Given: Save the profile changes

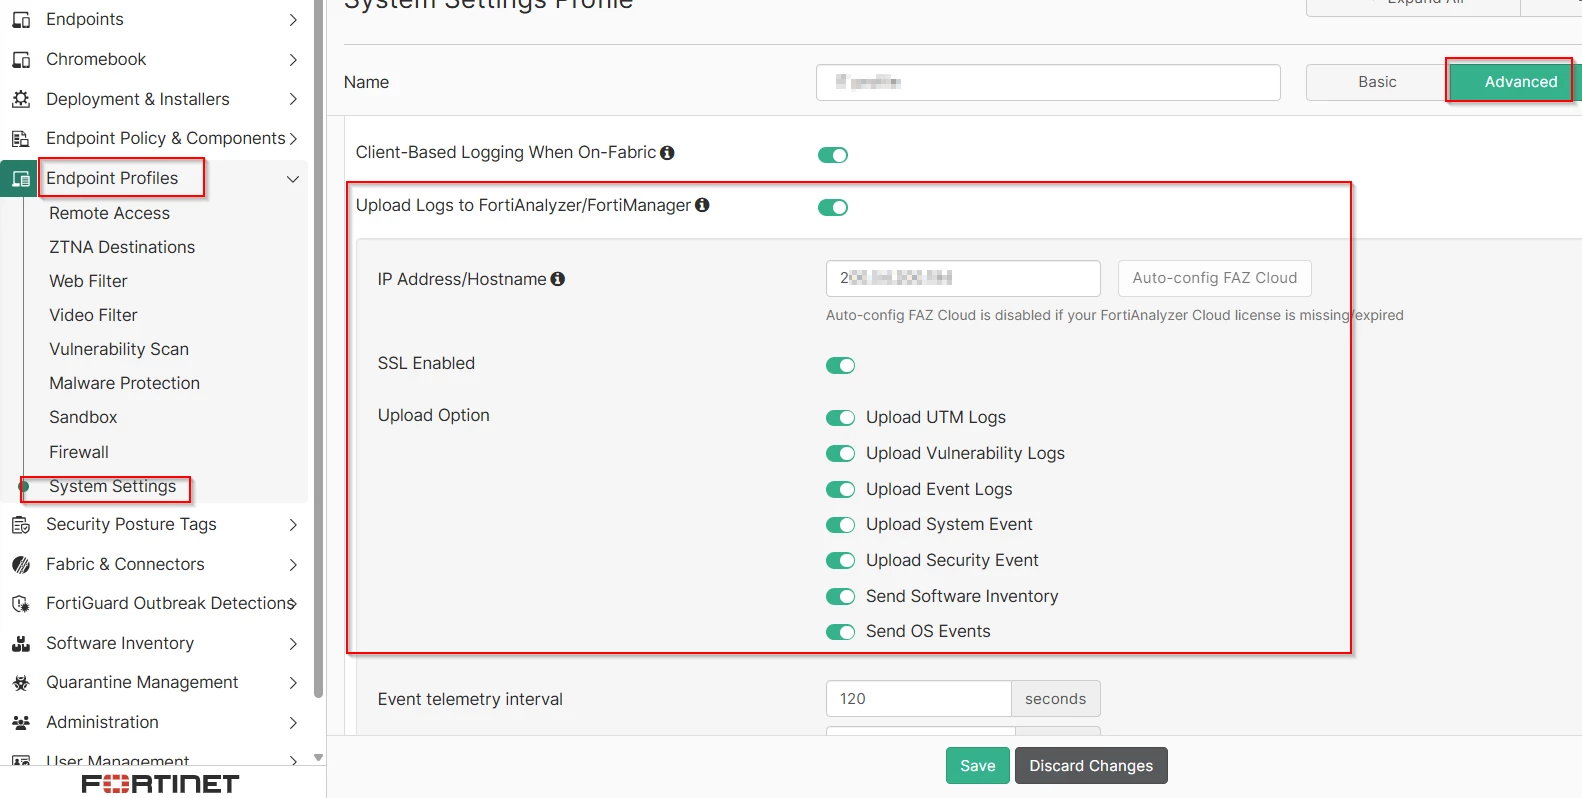Looking at the screenshot, I should [x=978, y=766].
